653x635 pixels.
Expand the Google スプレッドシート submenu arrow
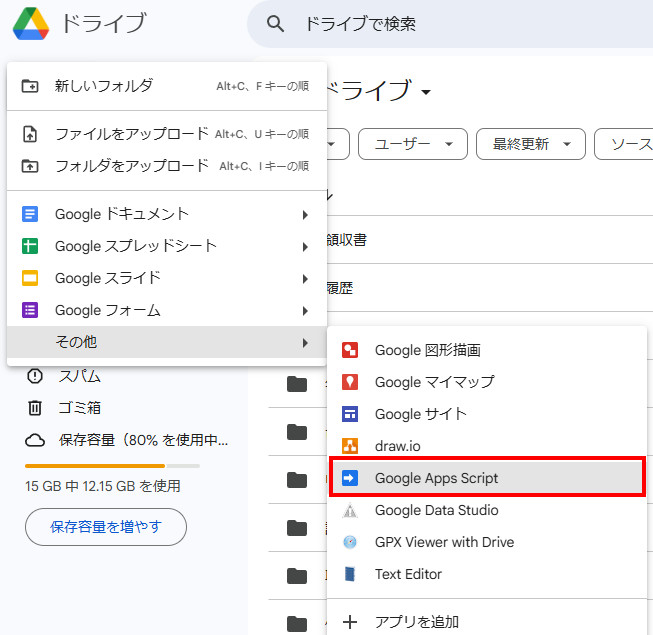click(x=305, y=247)
